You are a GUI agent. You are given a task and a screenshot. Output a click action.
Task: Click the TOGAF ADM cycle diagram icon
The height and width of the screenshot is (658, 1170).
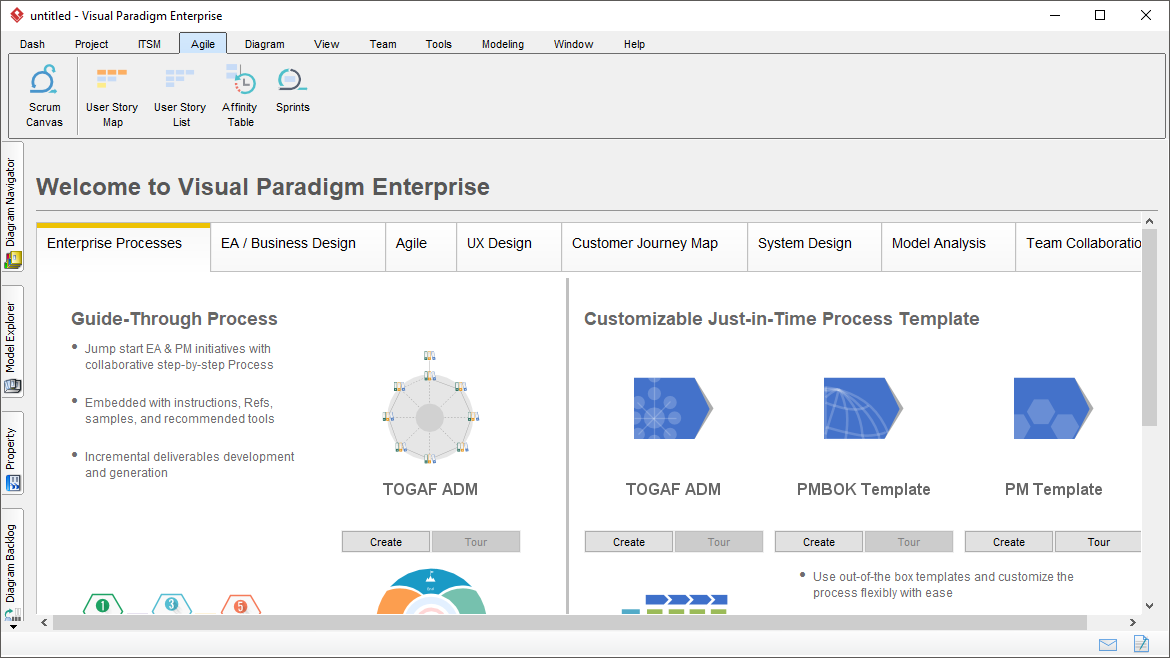430,407
